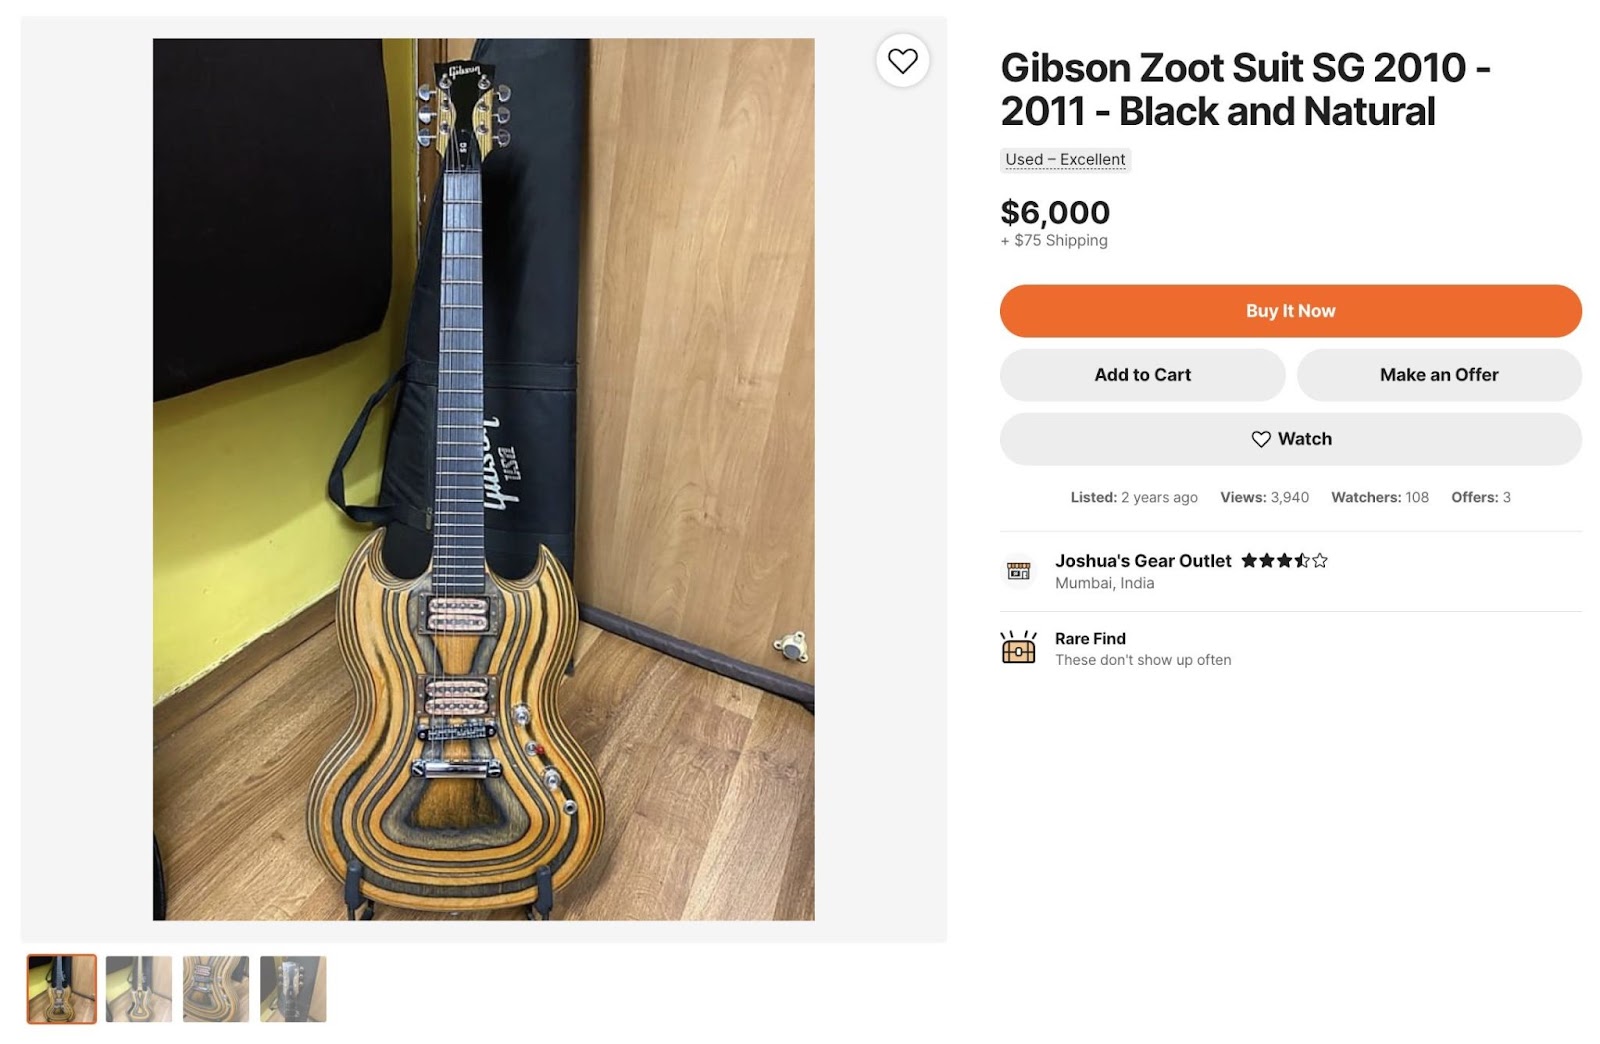This screenshot has height=1044, width=1600.
Task: Click the Buy It Now button
Action: coord(1290,310)
